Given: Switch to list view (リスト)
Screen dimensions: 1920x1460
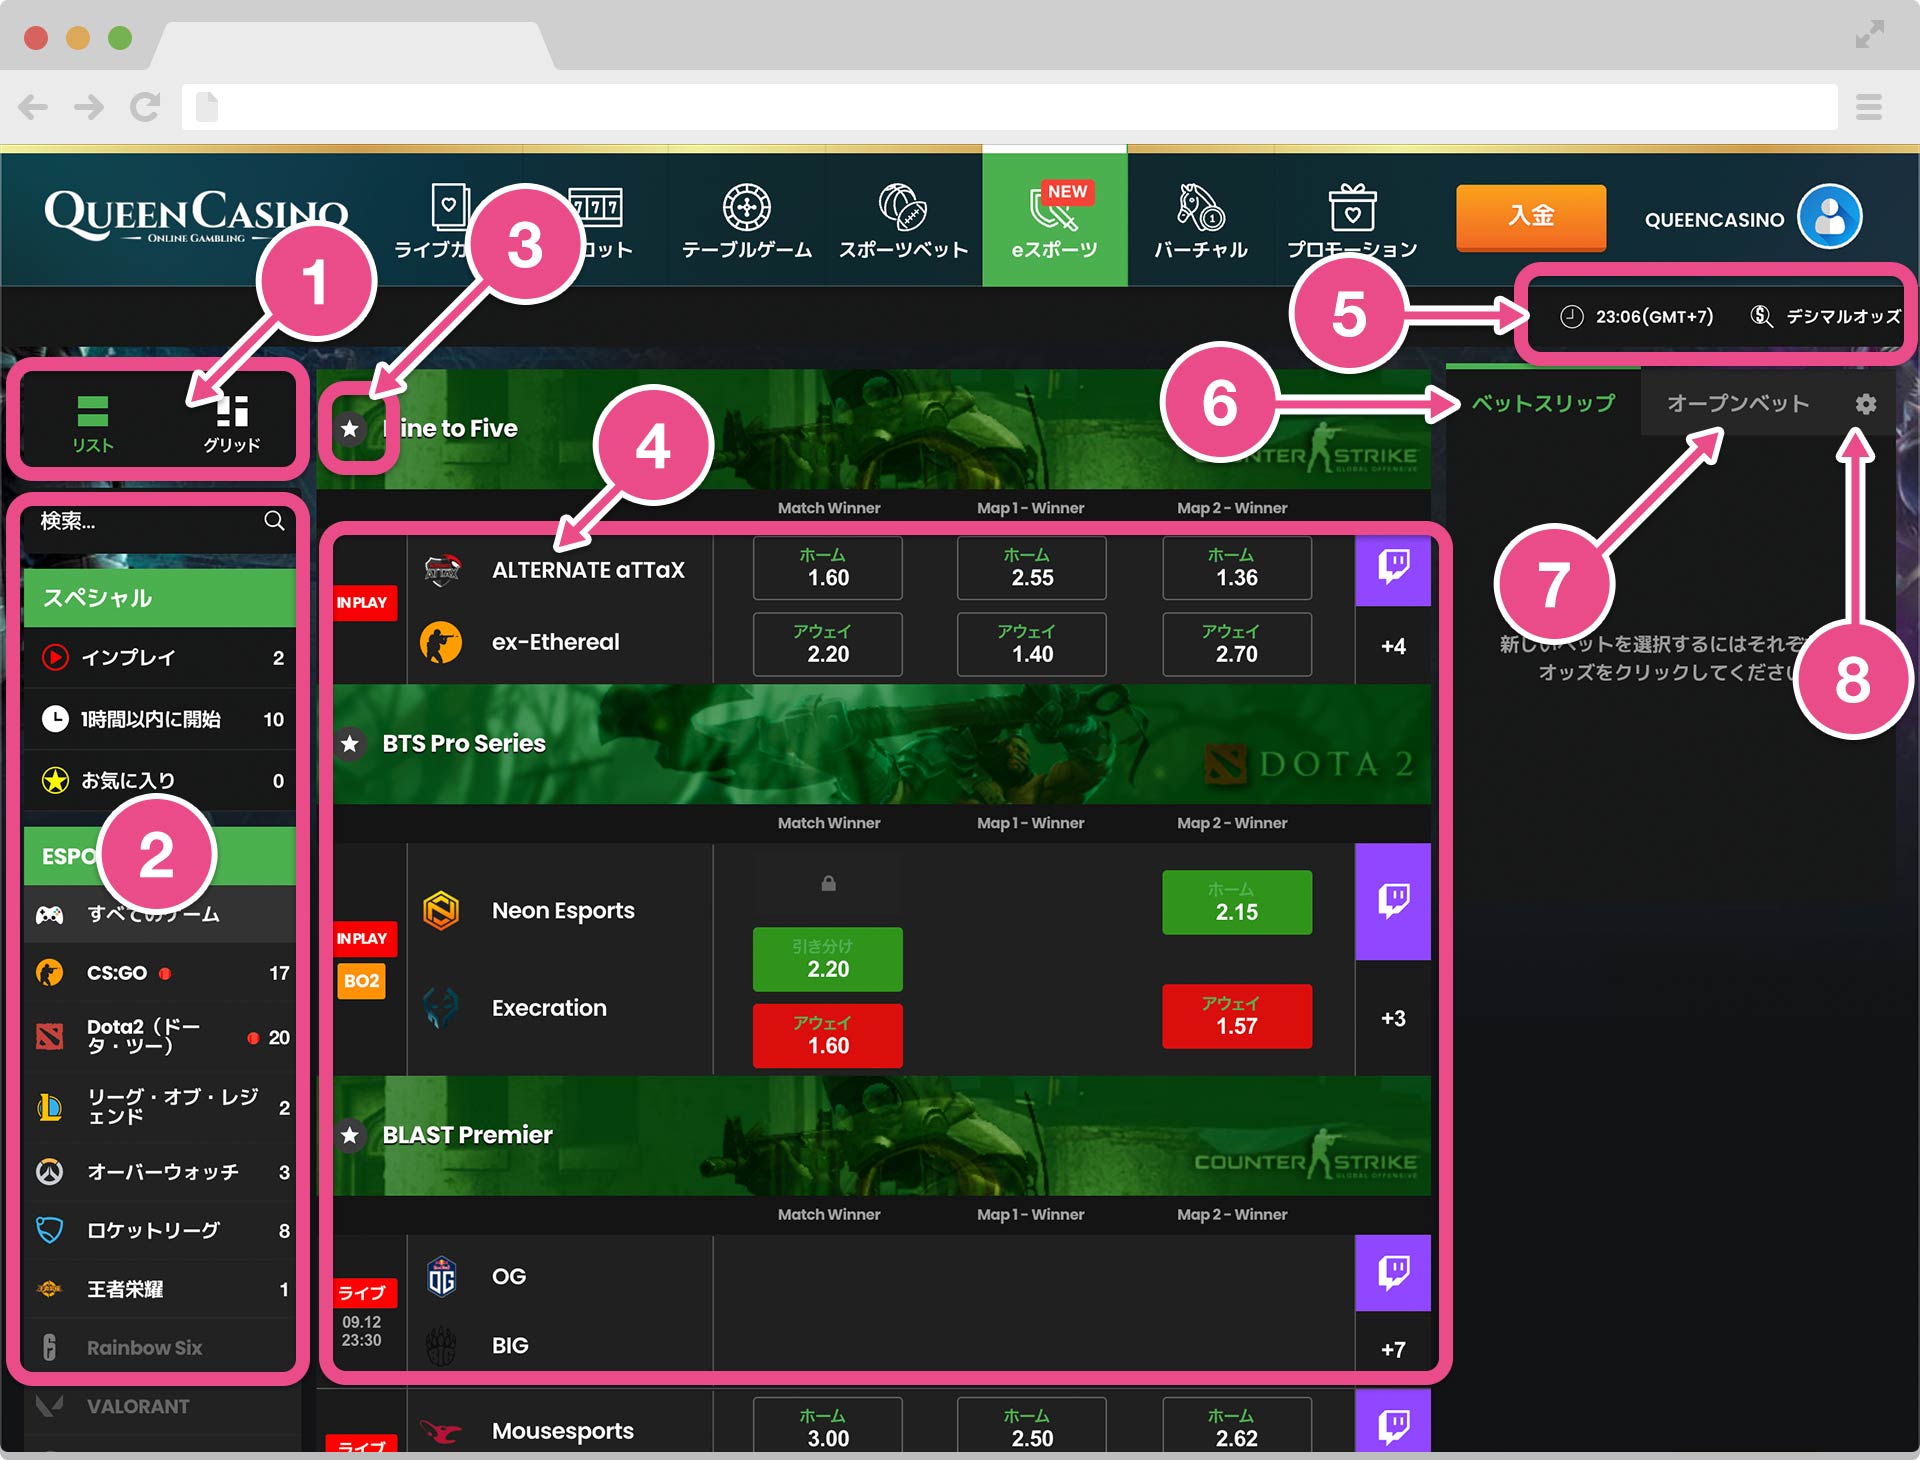Looking at the screenshot, I should point(92,424).
